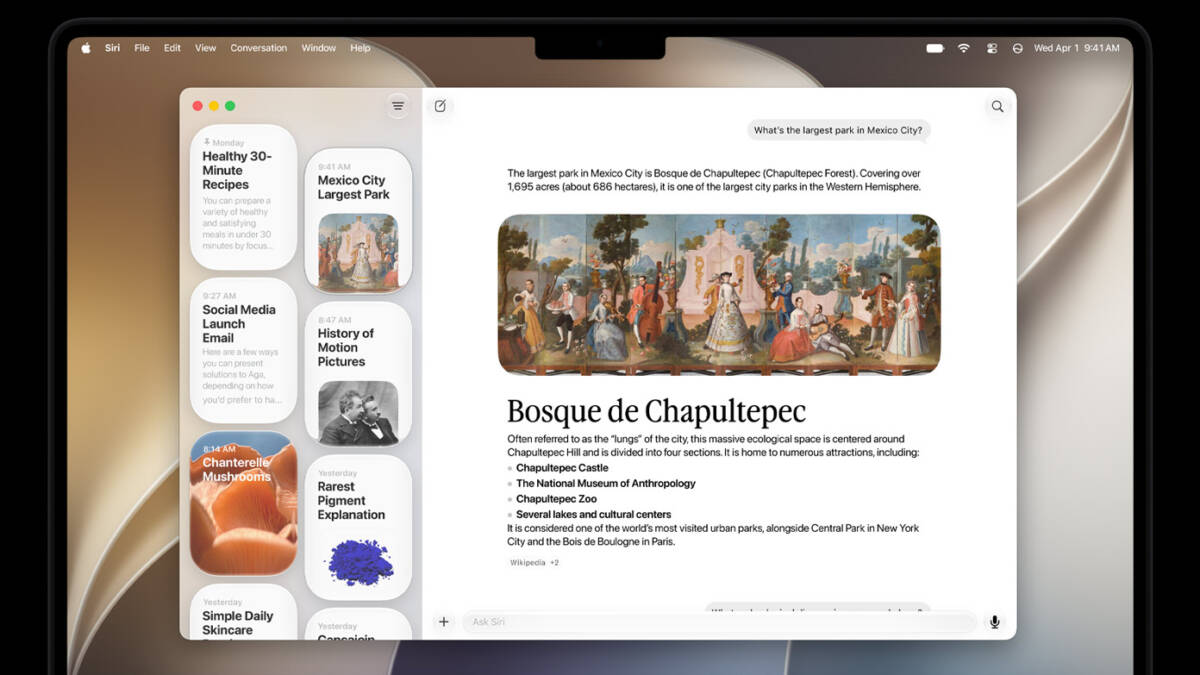Click the Monday pinned label
The height and width of the screenshot is (675, 1200).
point(224,143)
